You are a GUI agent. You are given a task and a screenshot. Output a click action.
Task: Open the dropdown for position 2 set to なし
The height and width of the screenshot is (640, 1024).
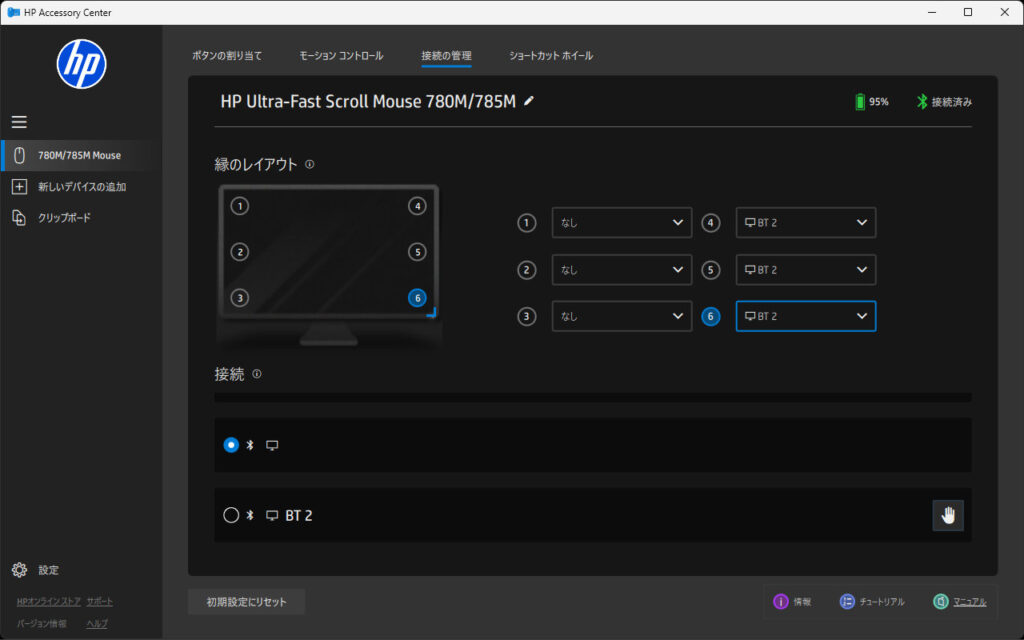click(622, 270)
